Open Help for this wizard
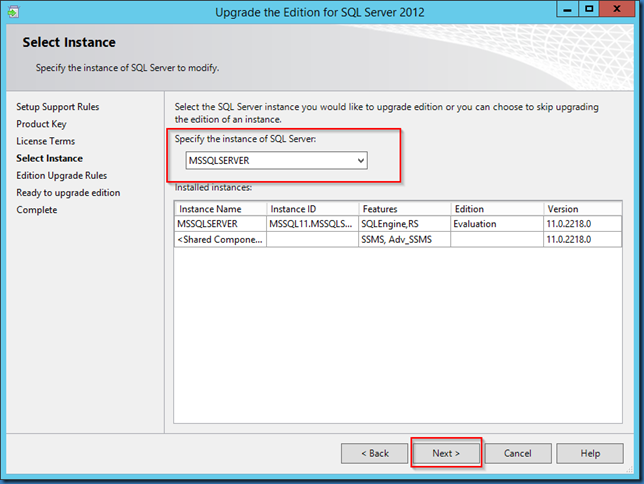Viewport: 644px width, 484px height. (590, 453)
